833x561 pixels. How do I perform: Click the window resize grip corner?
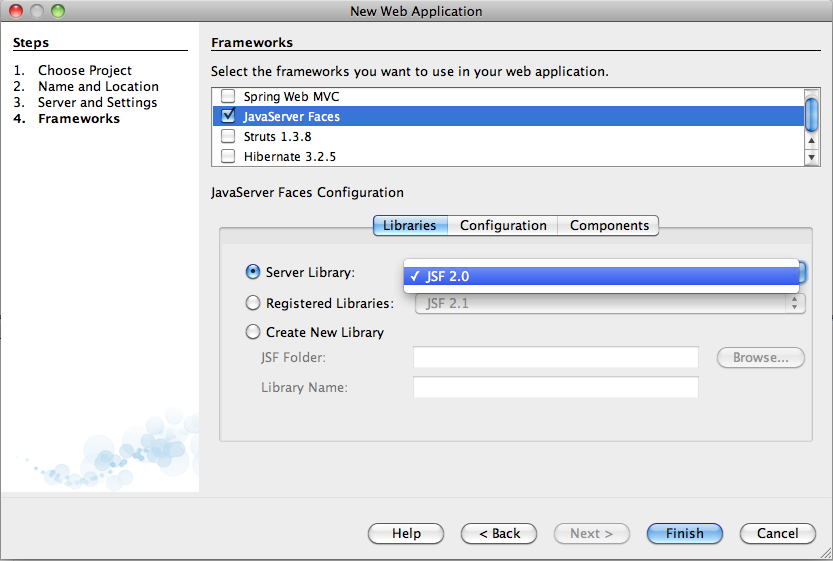[x=825, y=553]
